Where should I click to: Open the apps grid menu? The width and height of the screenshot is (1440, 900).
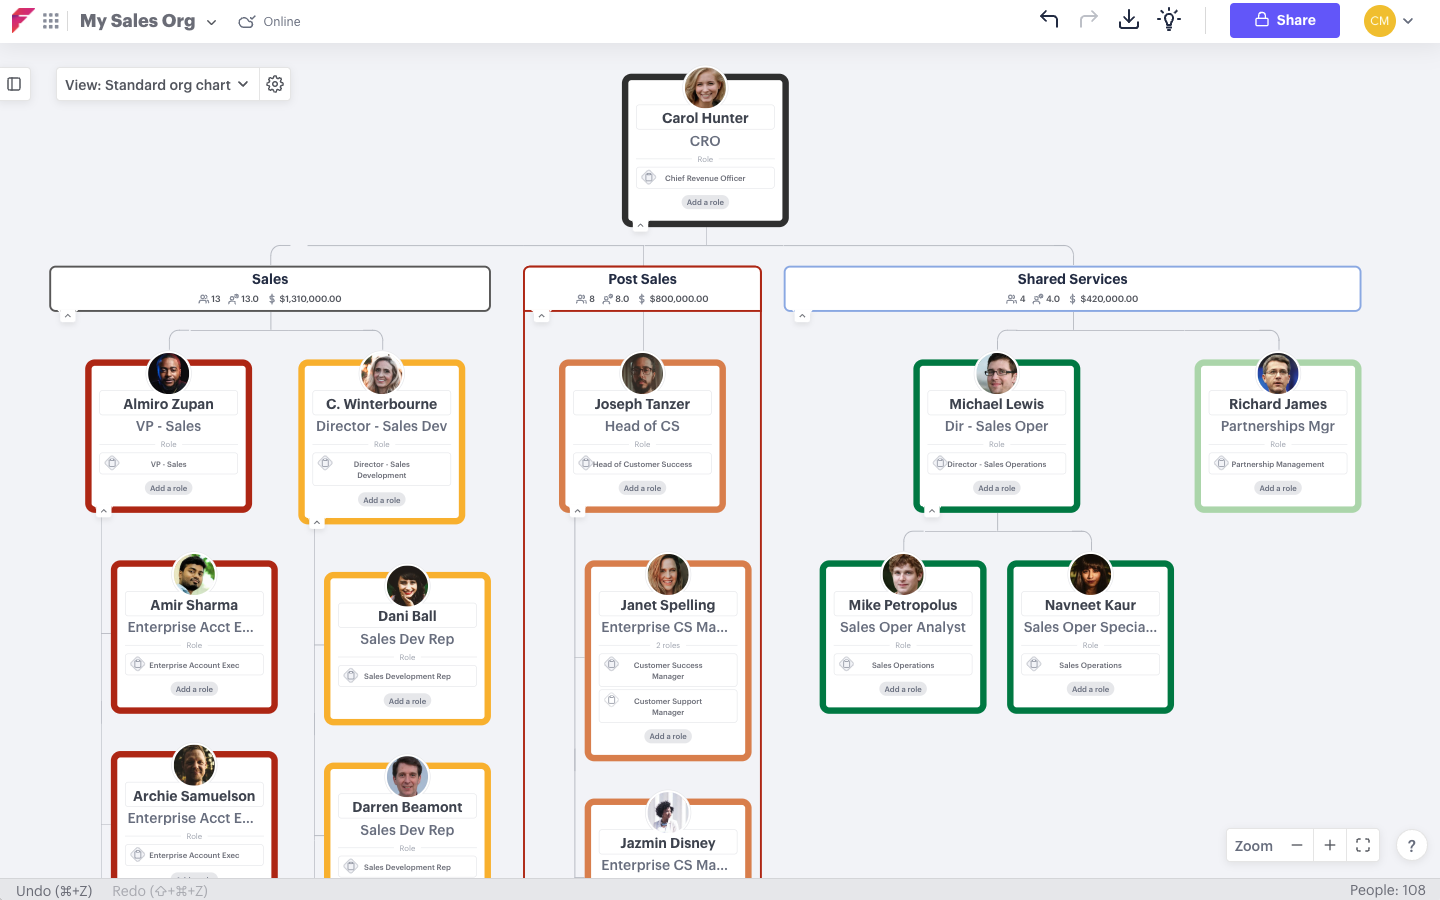coord(50,20)
